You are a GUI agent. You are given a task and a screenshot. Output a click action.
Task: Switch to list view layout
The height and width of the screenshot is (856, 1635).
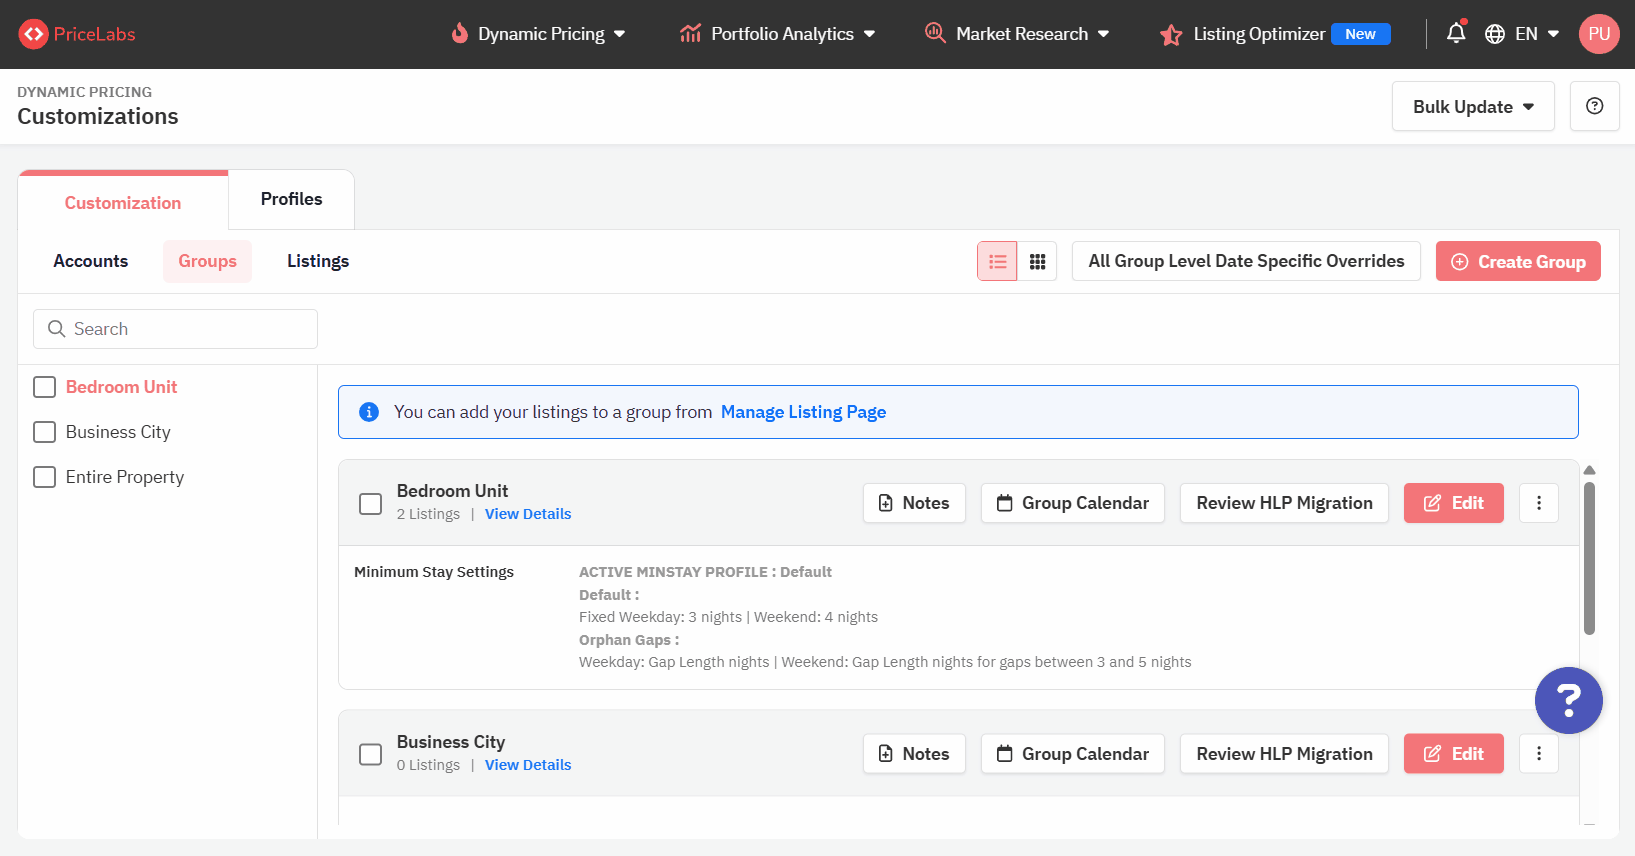click(x=997, y=261)
